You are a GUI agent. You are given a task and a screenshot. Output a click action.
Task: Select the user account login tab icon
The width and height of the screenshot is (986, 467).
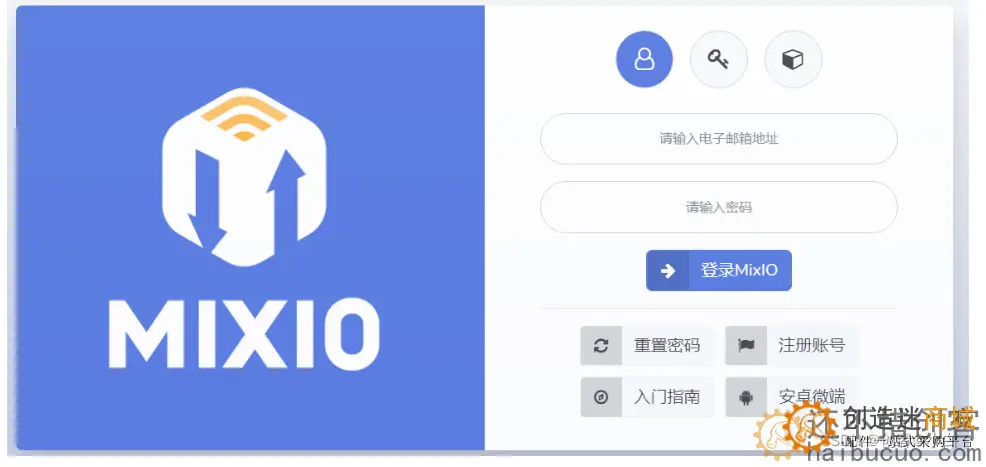(x=644, y=59)
